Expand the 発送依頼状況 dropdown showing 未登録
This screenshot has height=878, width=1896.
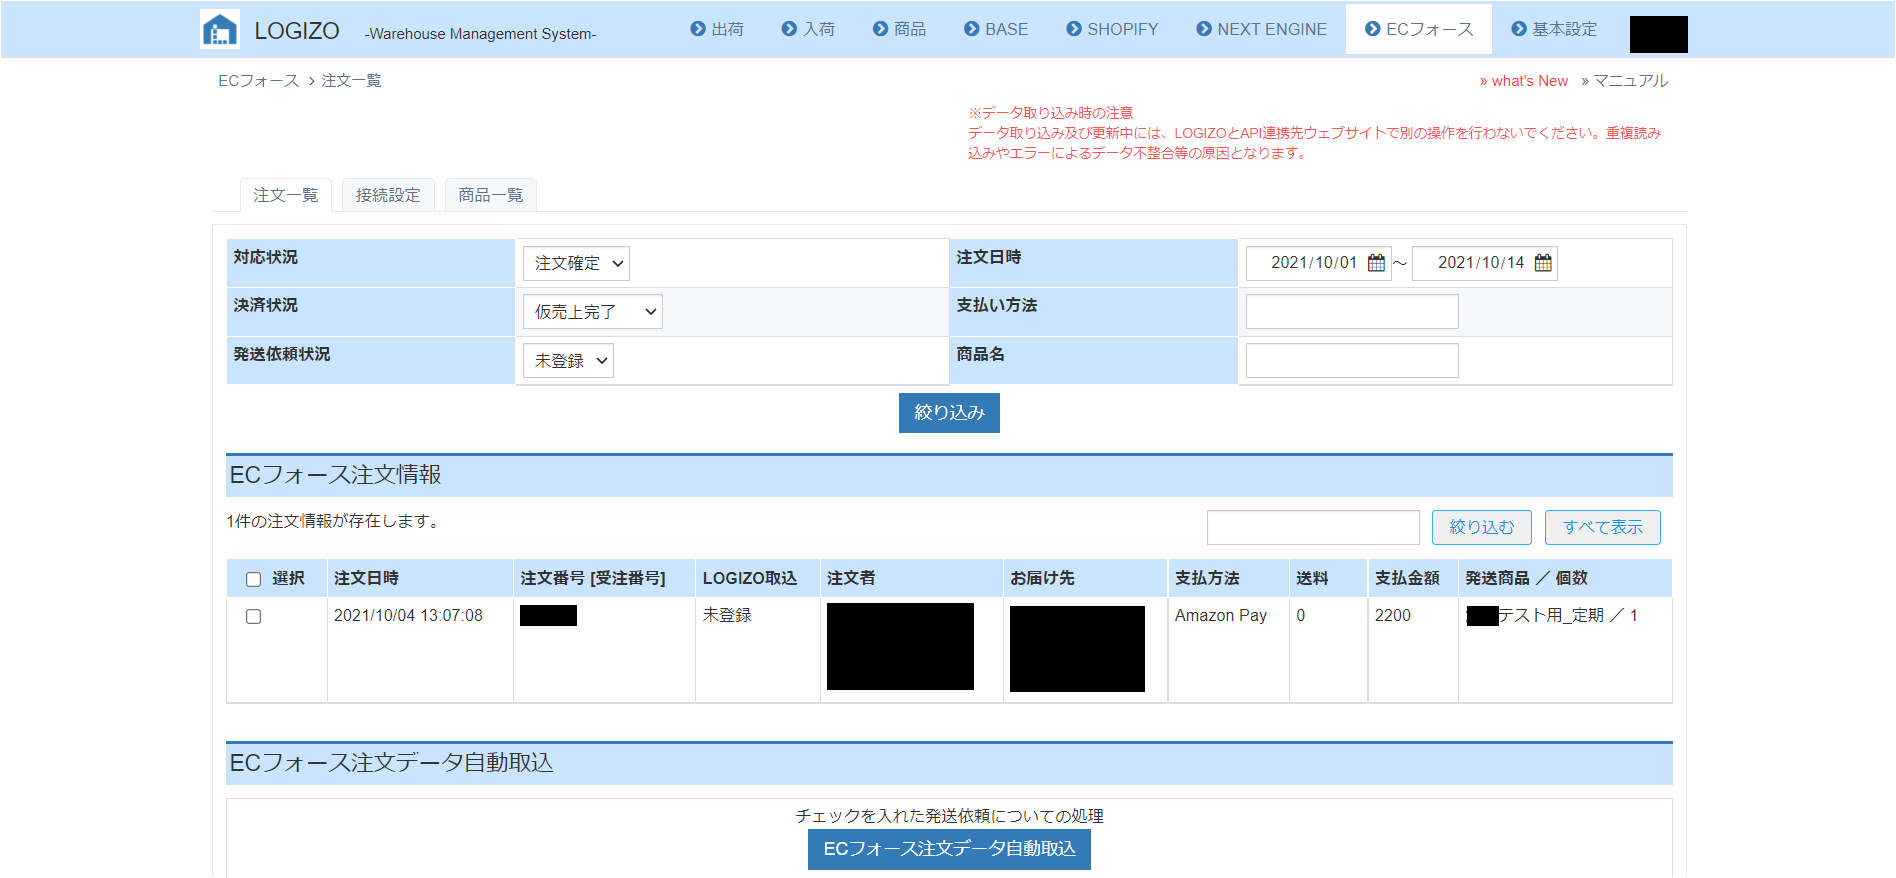568,361
